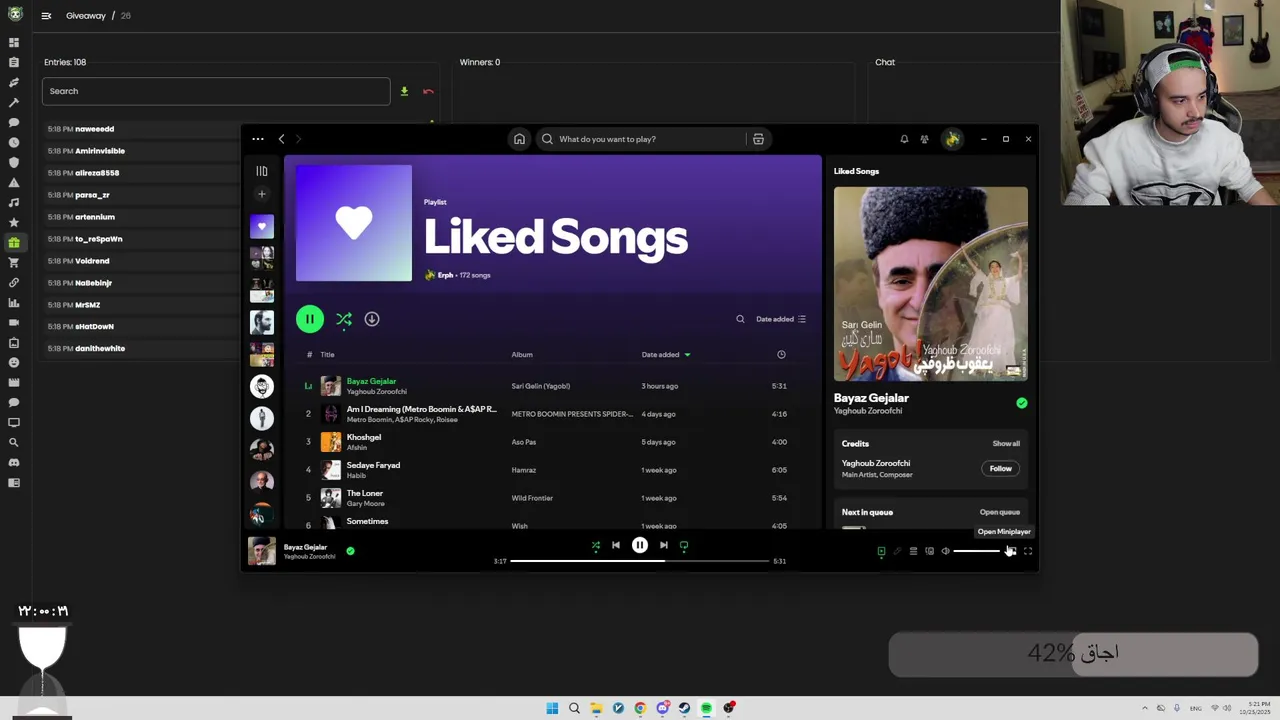The image size is (1280, 720).
Task: Open dashboard icon in Giveaway sidebar
Action: click(x=14, y=42)
